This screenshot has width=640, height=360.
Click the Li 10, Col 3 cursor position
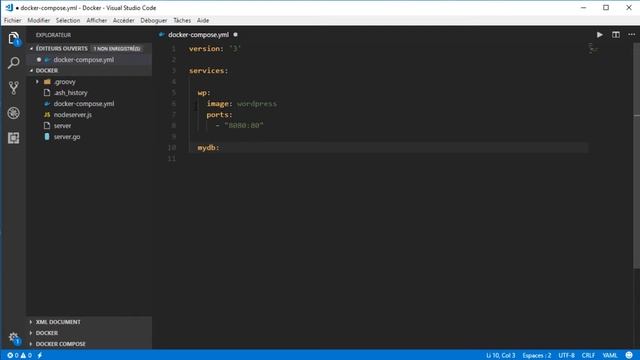coord(500,356)
